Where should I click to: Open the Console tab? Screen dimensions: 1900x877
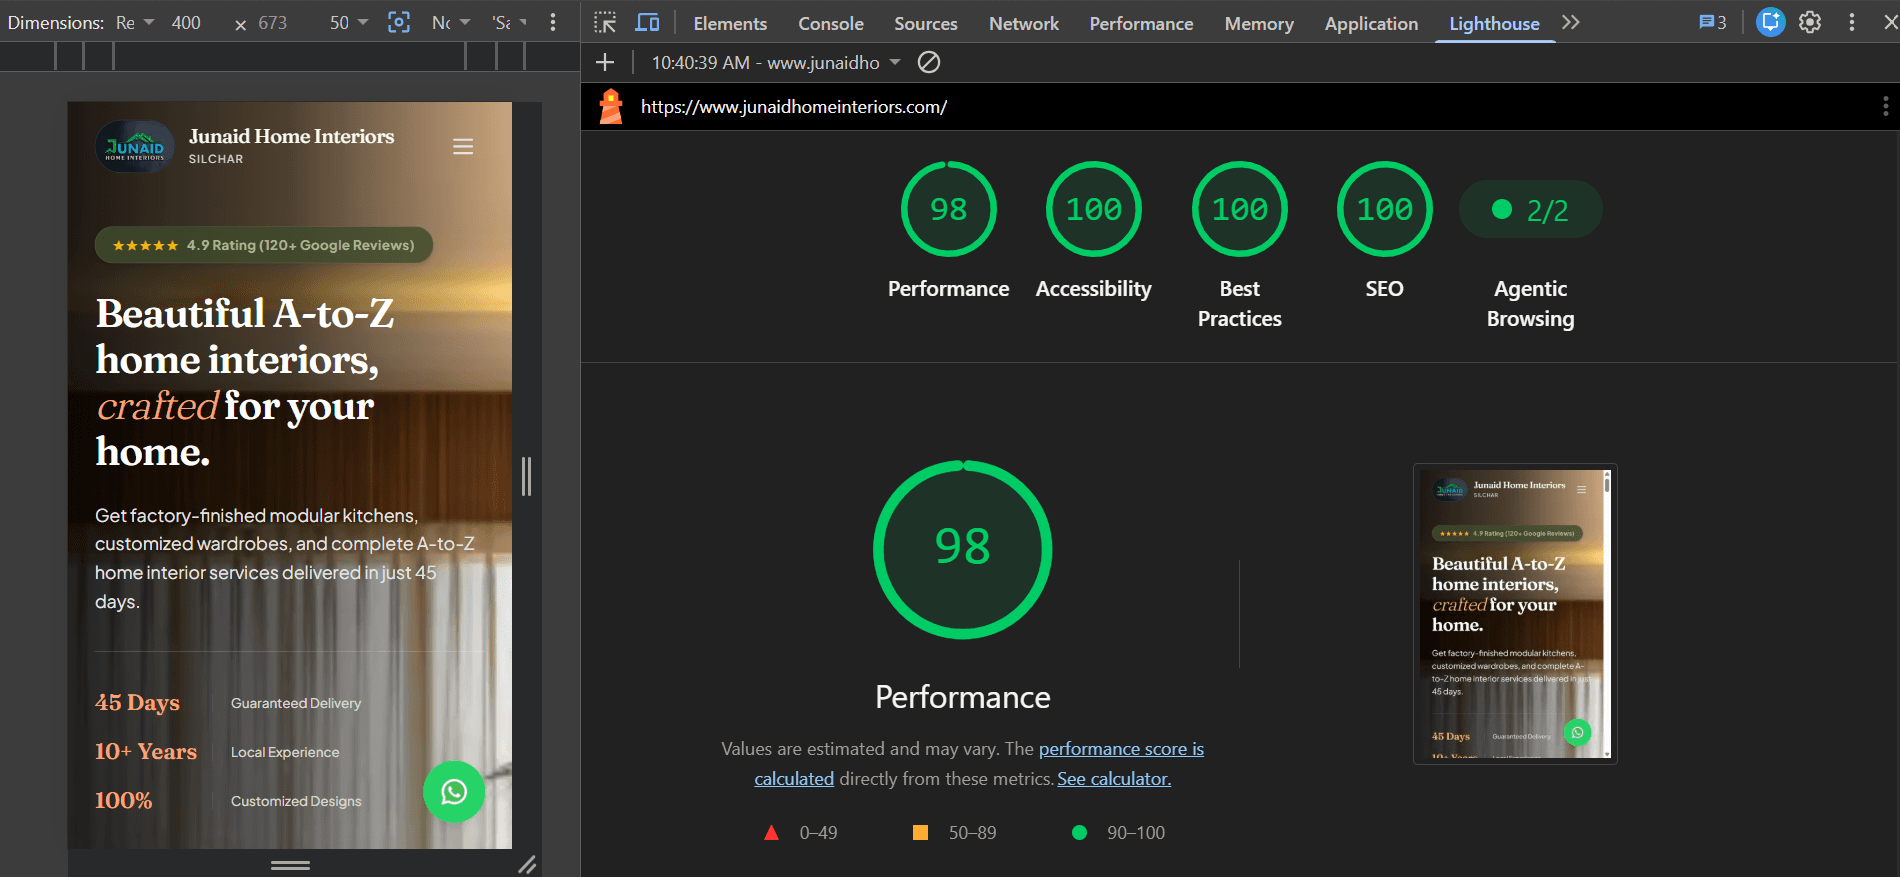click(x=831, y=23)
